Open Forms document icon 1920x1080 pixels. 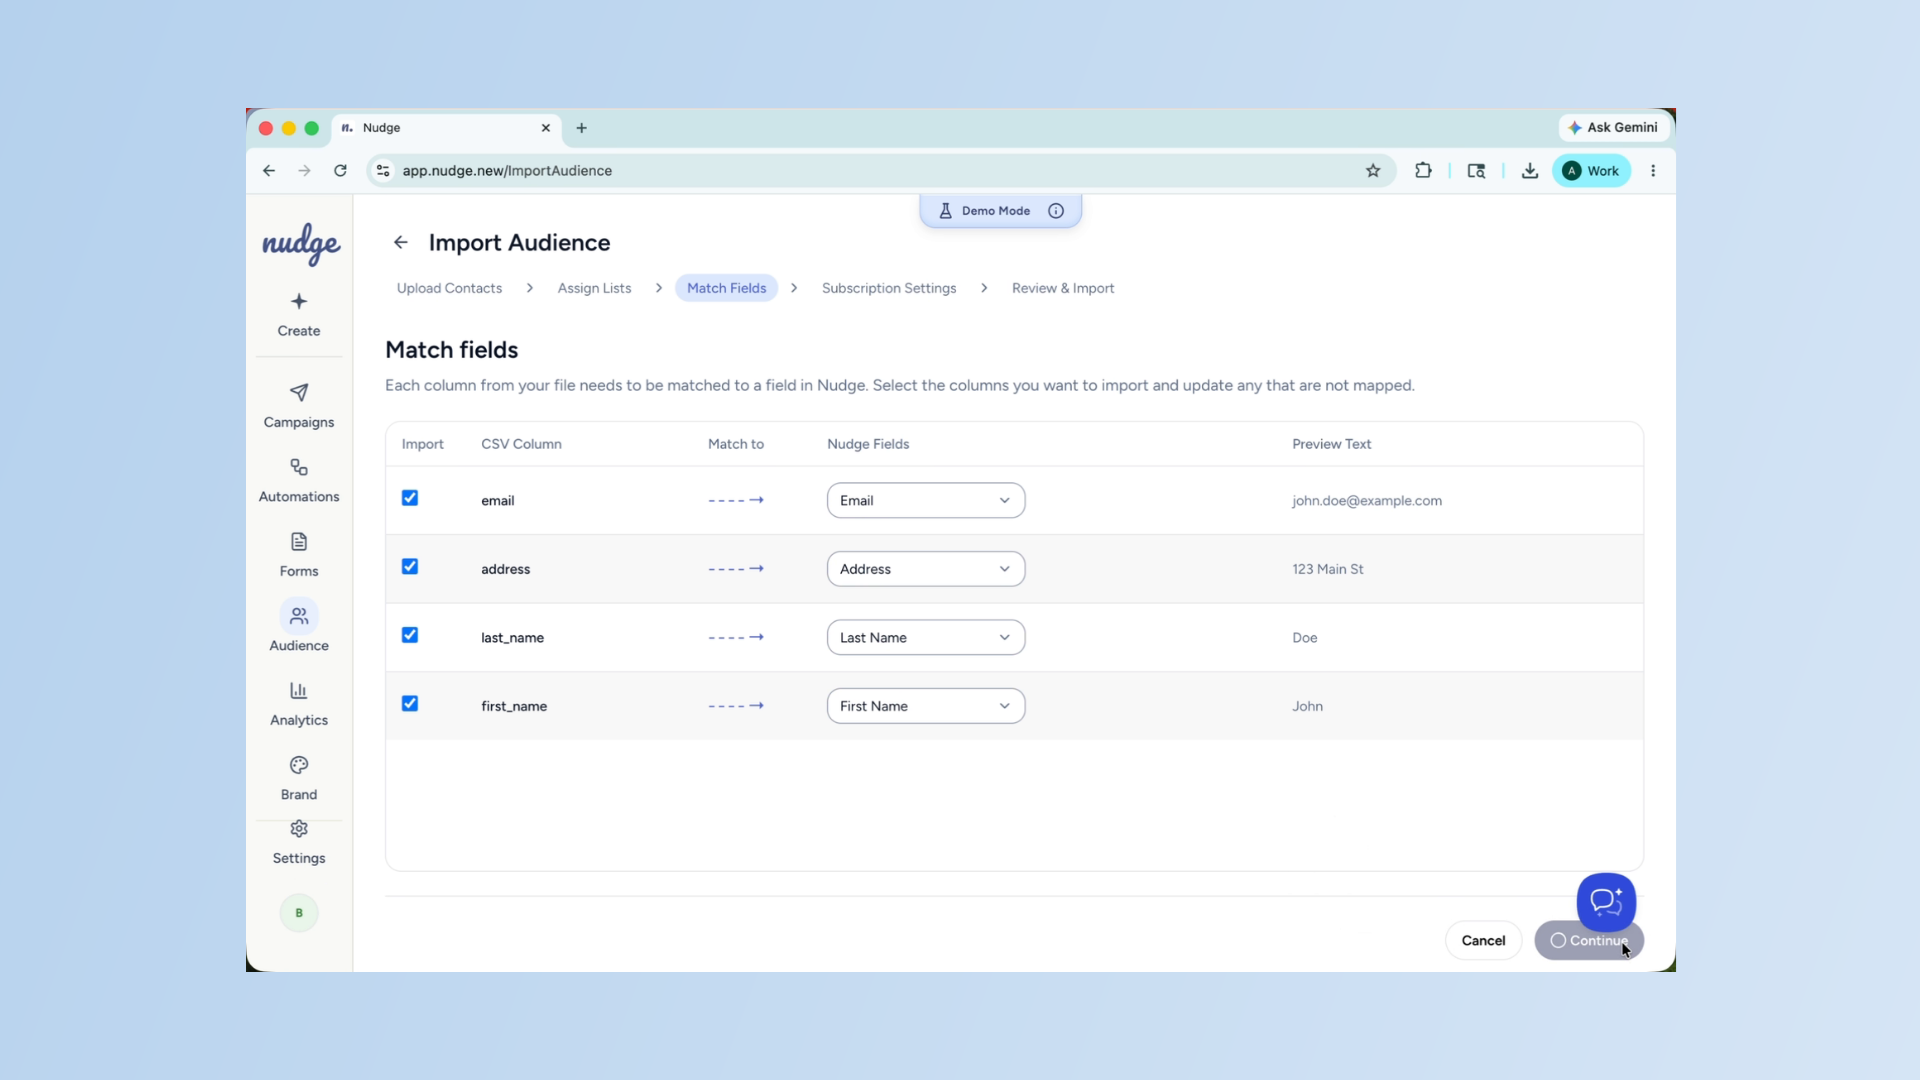tap(299, 542)
